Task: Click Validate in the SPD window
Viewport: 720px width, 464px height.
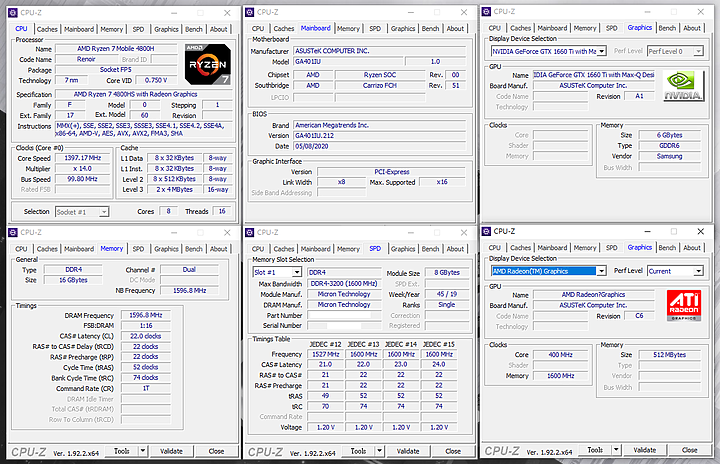Action: [x=408, y=451]
